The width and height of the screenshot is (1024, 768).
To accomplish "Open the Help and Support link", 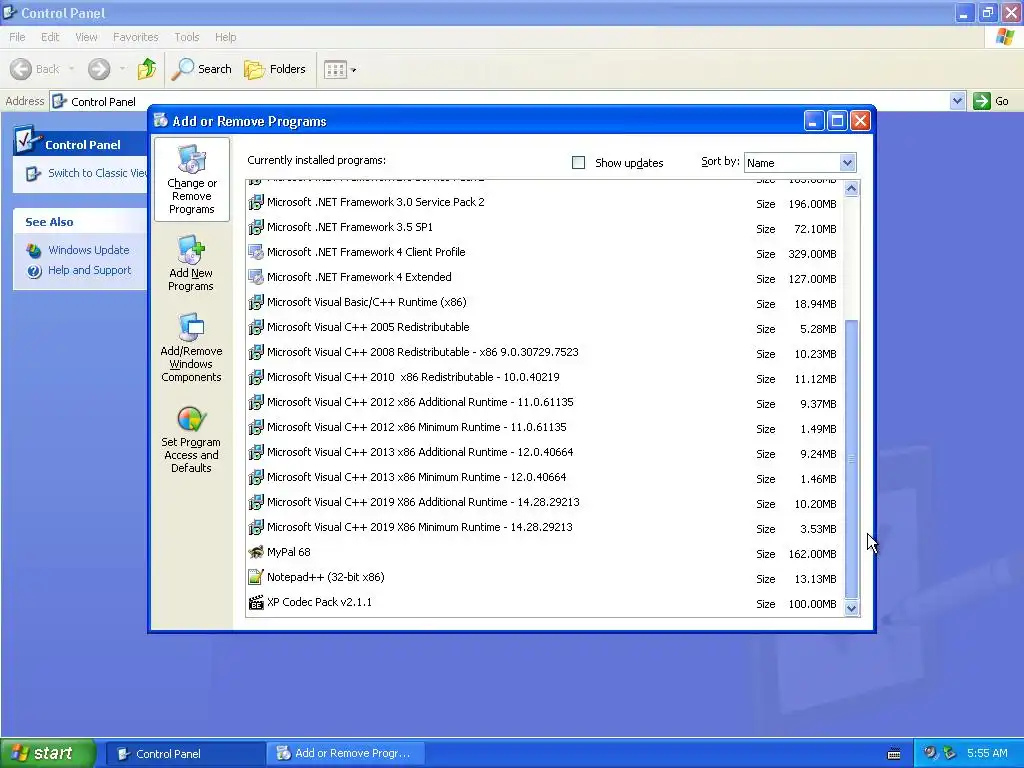I will pos(89,270).
